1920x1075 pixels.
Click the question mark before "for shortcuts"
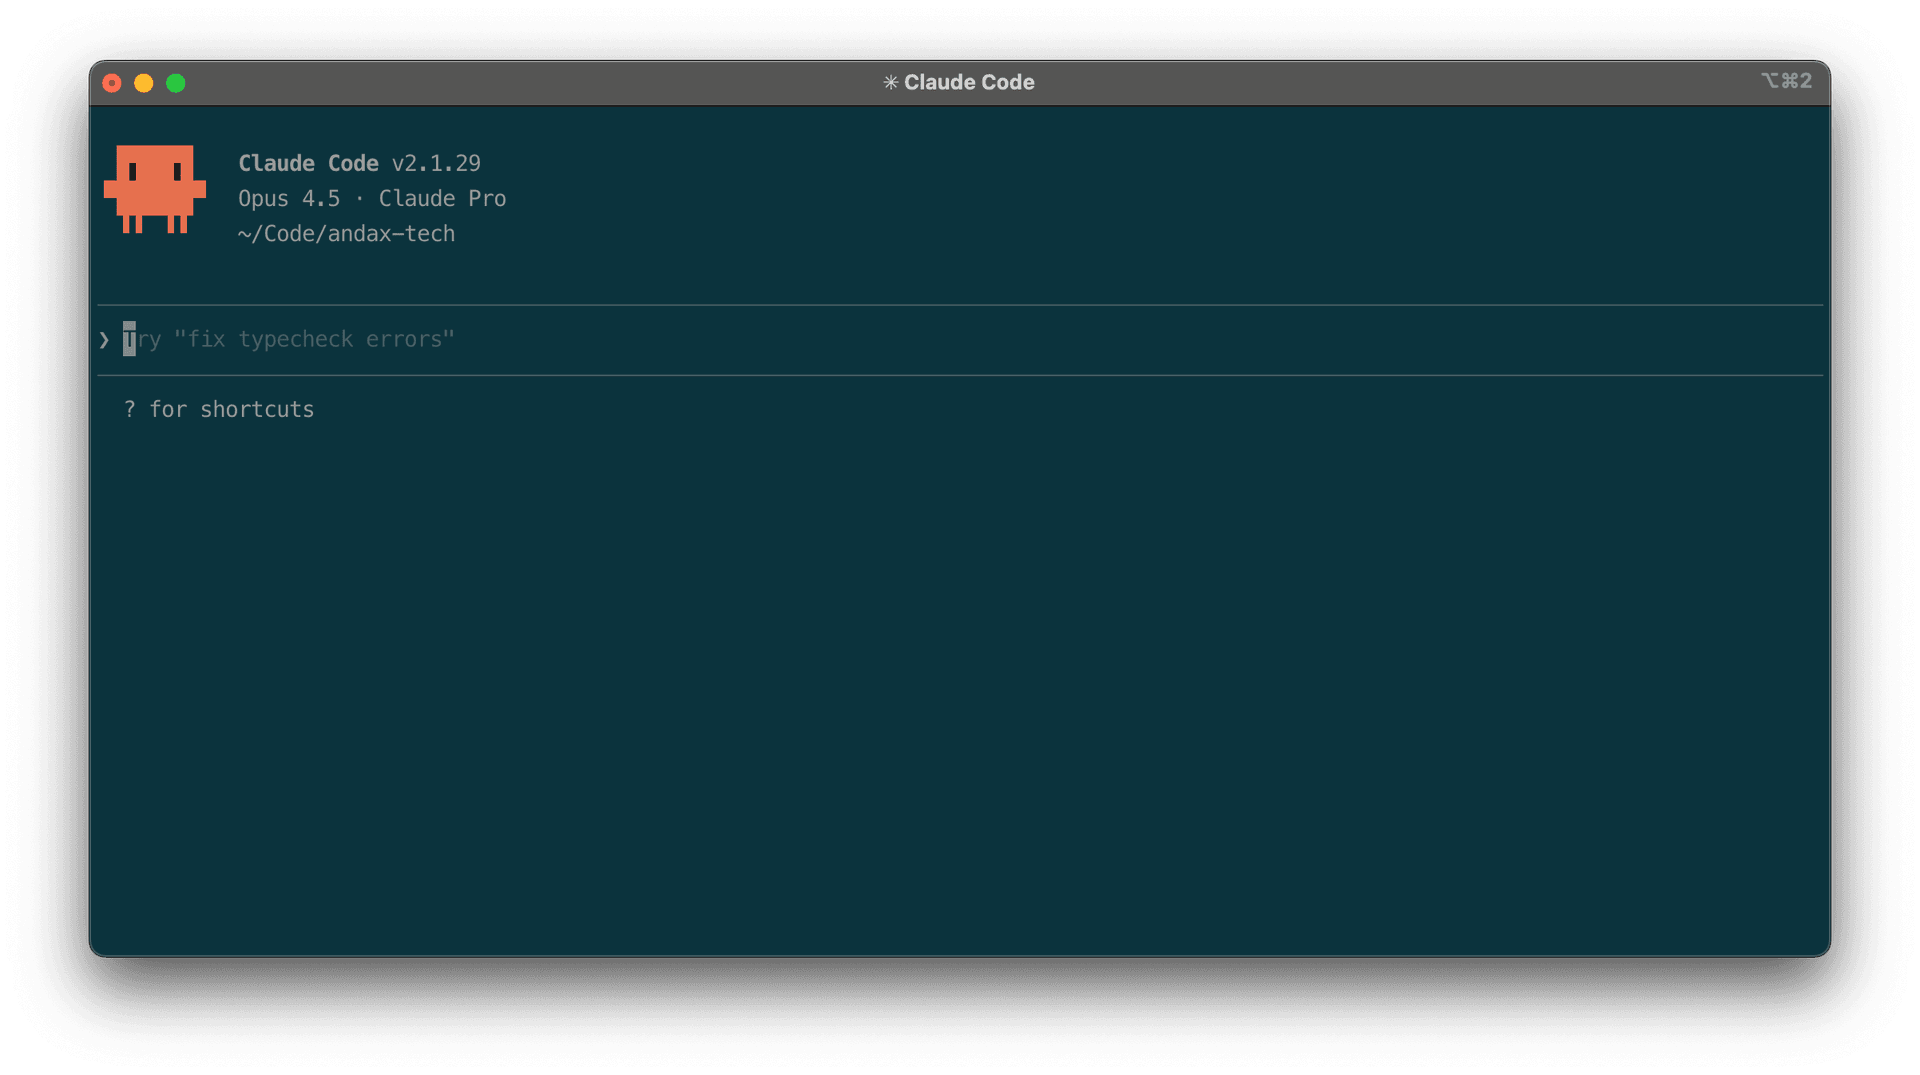click(129, 410)
